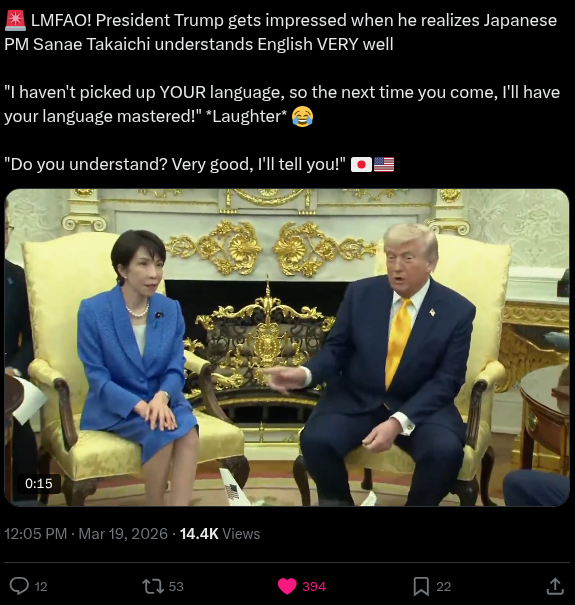Screen dimensions: 575x605
Task: Select the United States flag emoji
Action: [x=384, y=165]
